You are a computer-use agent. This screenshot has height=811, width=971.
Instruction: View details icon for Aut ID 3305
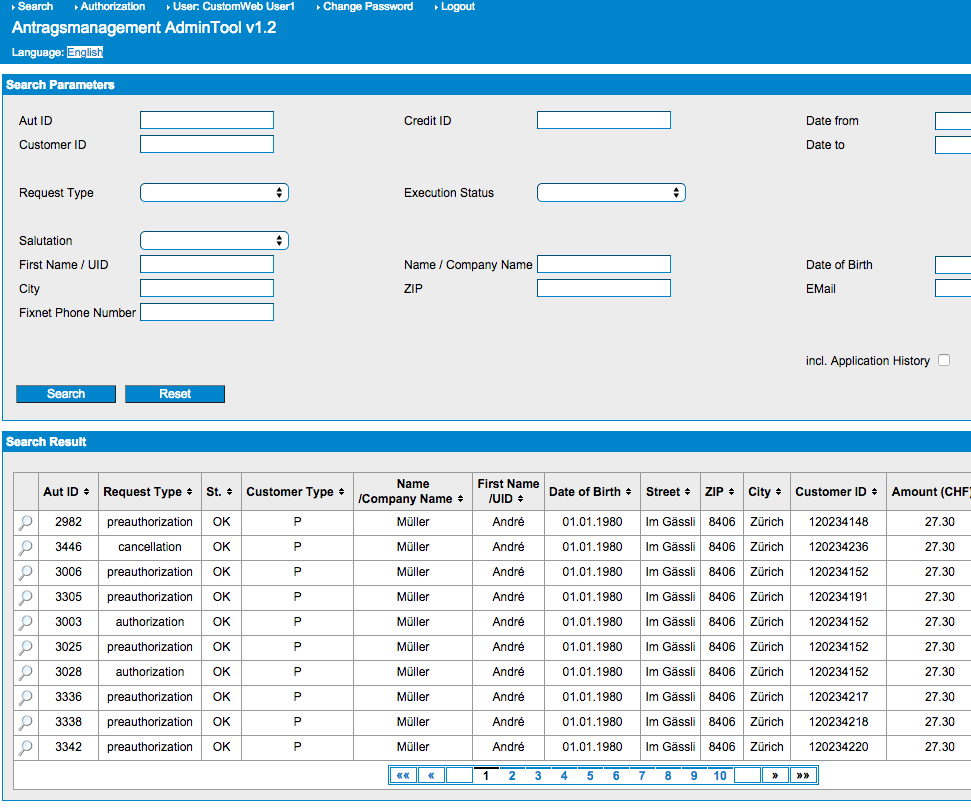coord(26,597)
